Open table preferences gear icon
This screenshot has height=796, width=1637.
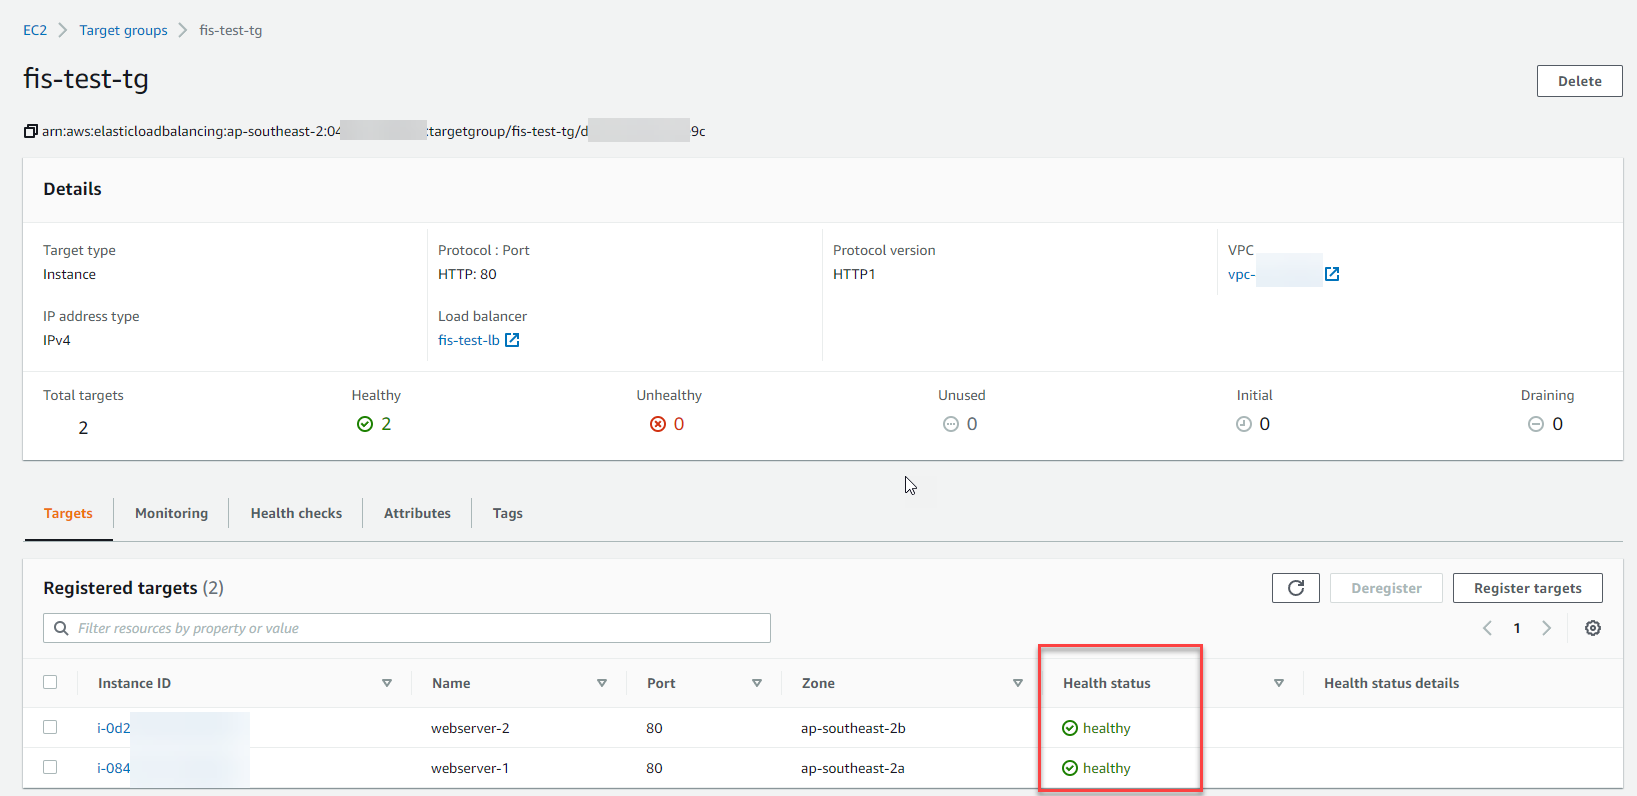tap(1592, 628)
